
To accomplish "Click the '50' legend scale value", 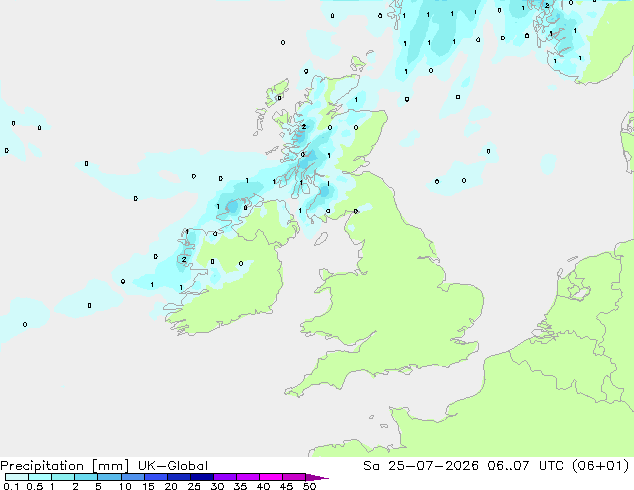I will pyautogui.click(x=310, y=486).
